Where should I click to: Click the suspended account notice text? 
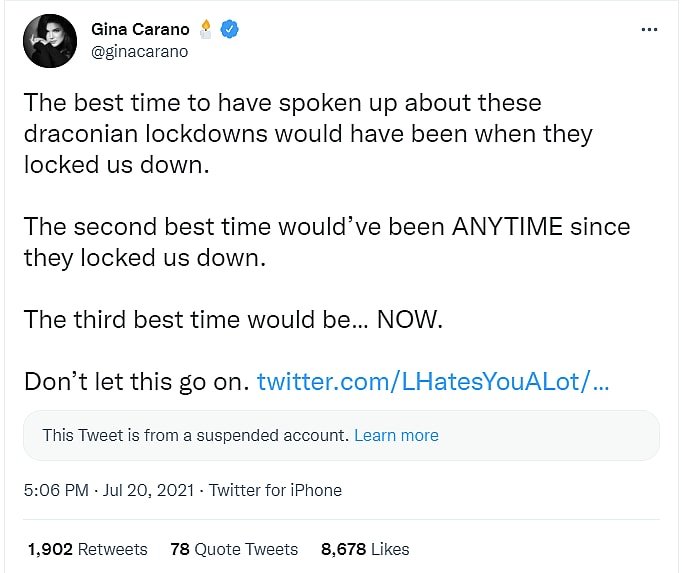[195, 435]
